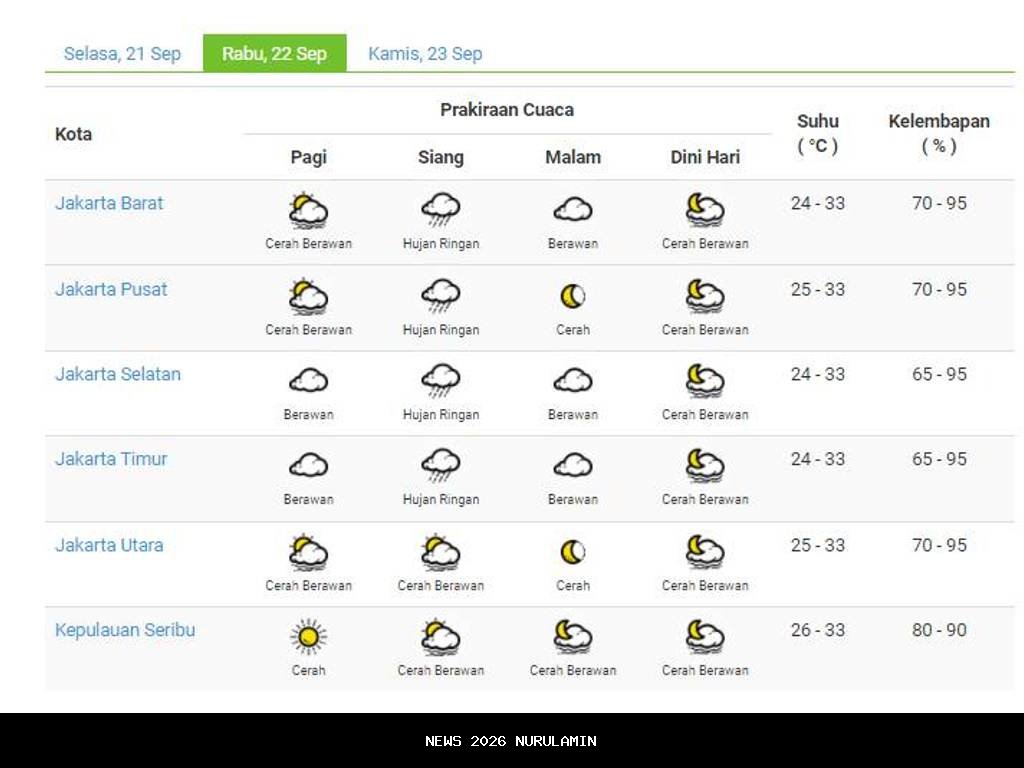The height and width of the screenshot is (768, 1024).
Task: Click Kepulauan Seribu night partly cloudy icon
Action: [573, 637]
